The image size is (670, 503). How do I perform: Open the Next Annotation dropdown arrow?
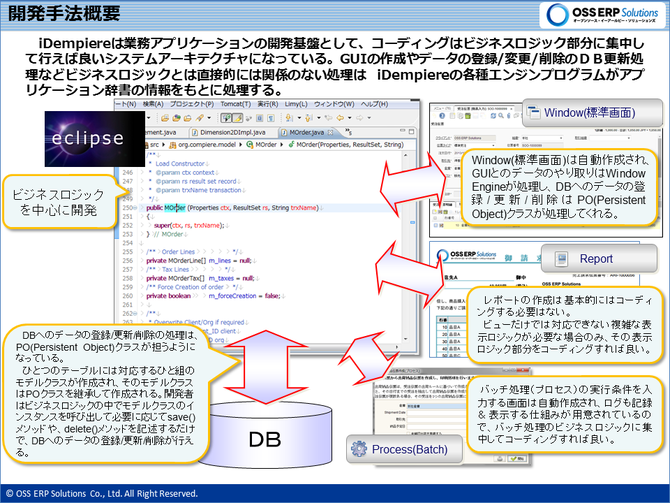pyautogui.click(x=299, y=118)
